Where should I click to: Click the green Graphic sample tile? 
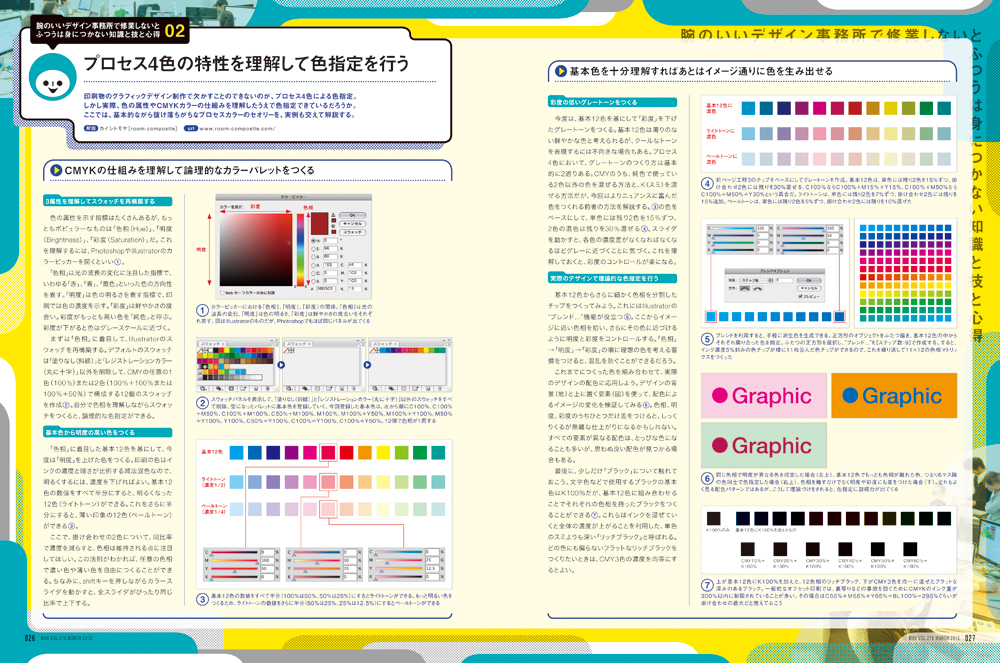coord(763,445)
